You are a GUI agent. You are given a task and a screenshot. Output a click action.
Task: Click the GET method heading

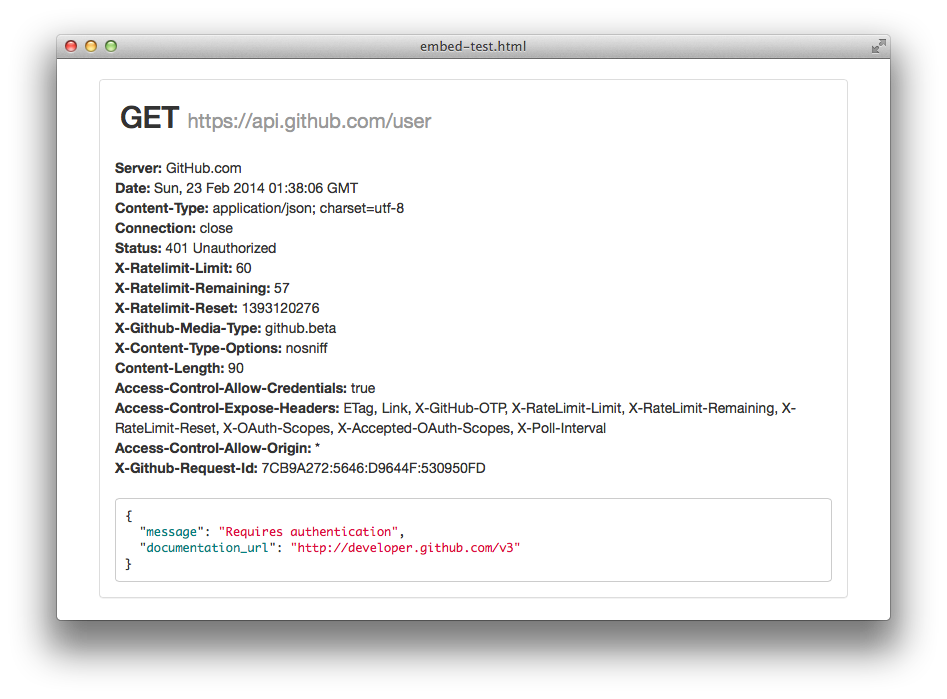point(149,117)
